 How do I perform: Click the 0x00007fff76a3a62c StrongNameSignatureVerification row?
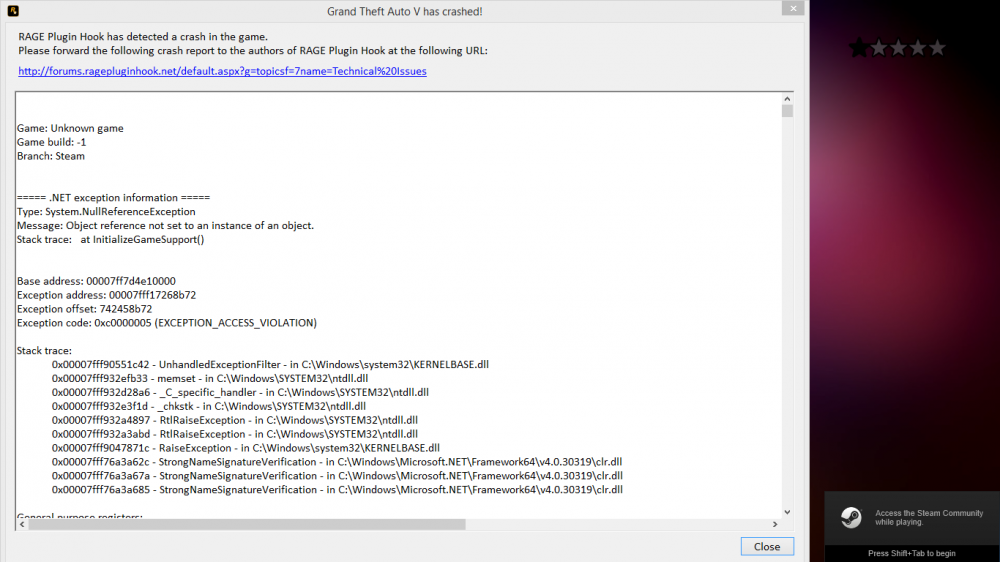(x=337, y=462)
